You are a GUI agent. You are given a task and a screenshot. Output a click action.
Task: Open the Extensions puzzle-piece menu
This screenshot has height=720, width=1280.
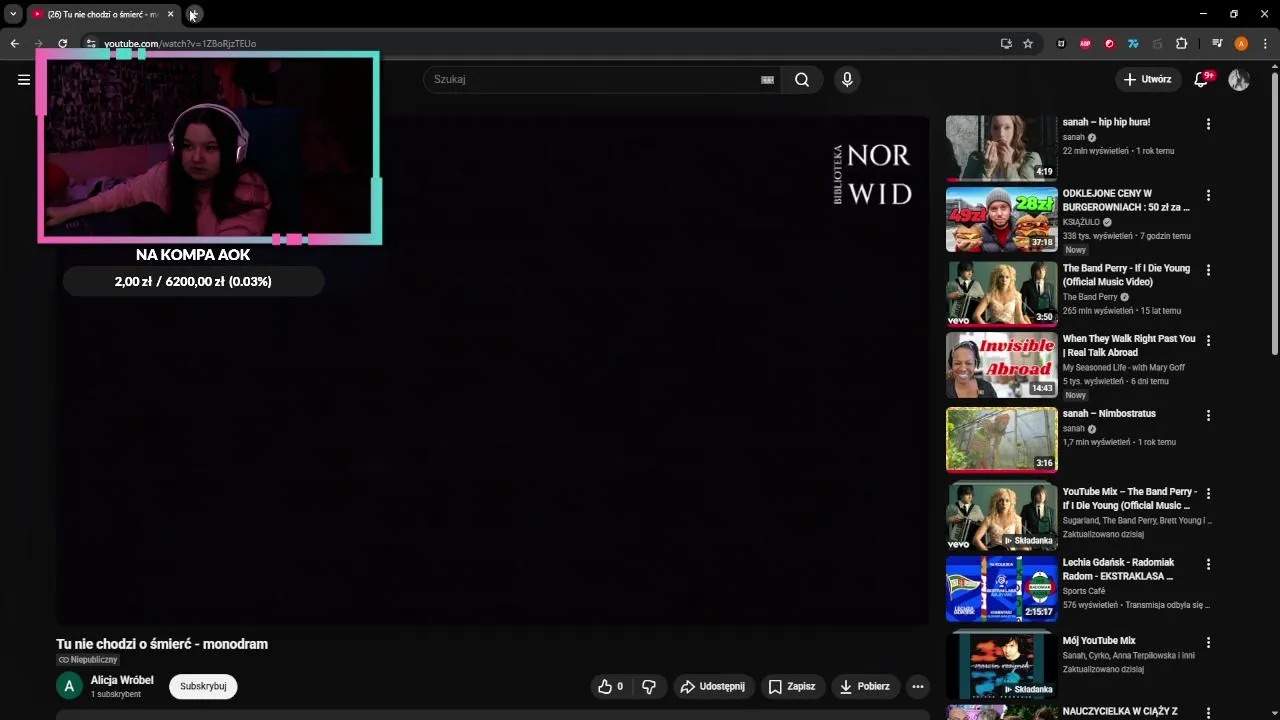(1181, 44)
